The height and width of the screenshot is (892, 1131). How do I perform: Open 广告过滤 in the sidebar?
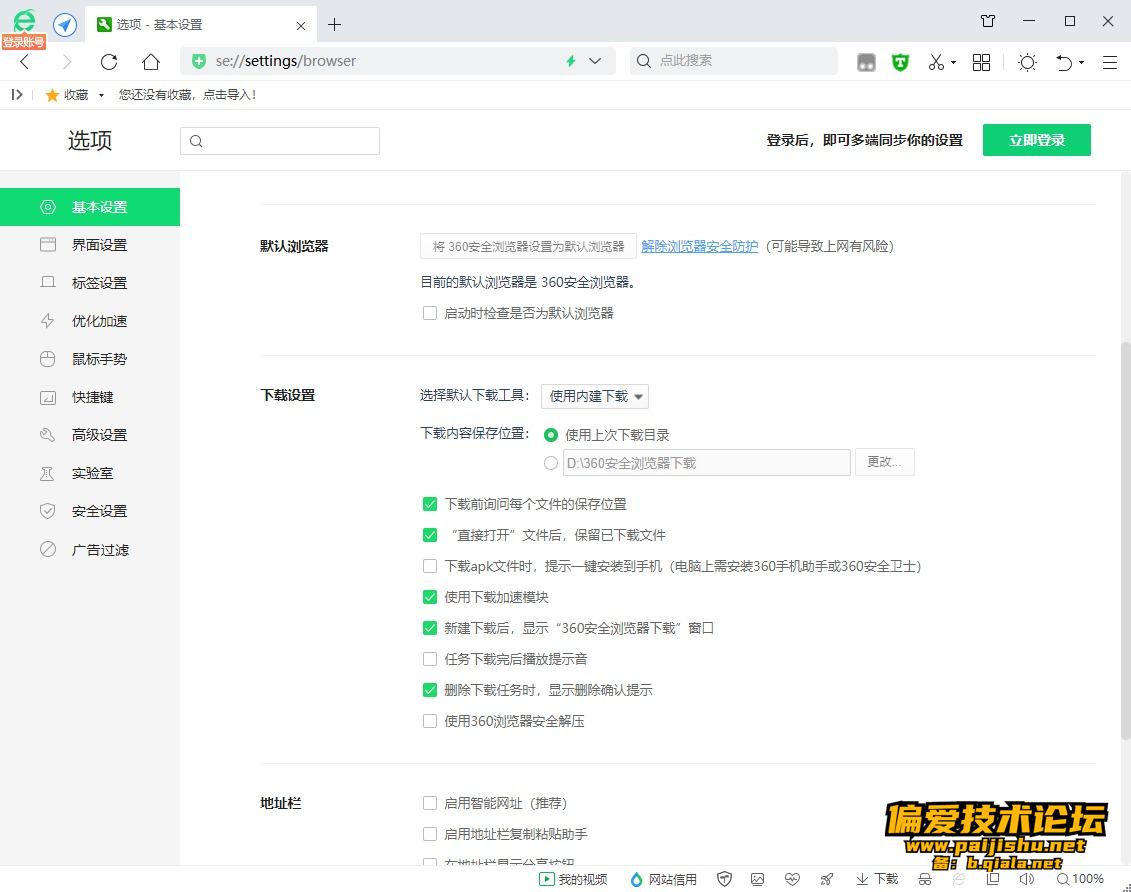[90, 549]
